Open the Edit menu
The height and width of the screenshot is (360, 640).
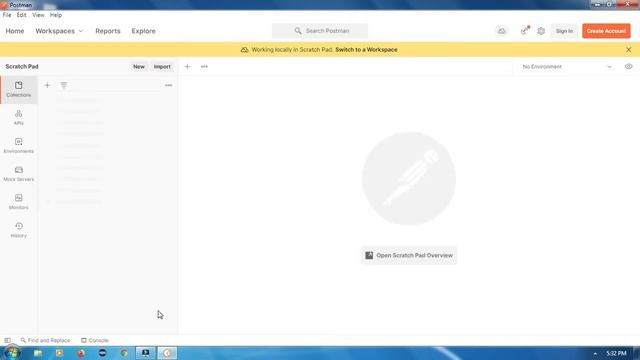(x=22, y=15)
